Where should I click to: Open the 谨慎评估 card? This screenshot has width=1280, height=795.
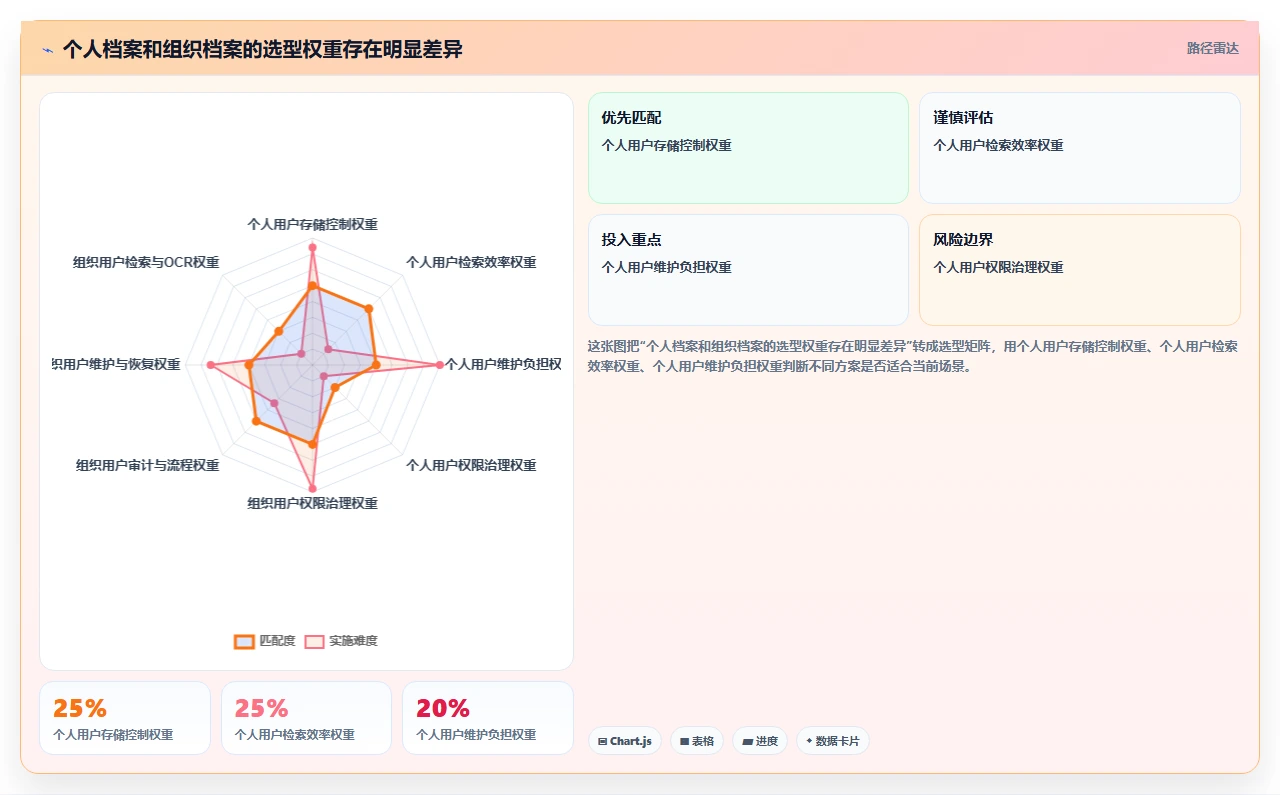[x=1080, y=148]
